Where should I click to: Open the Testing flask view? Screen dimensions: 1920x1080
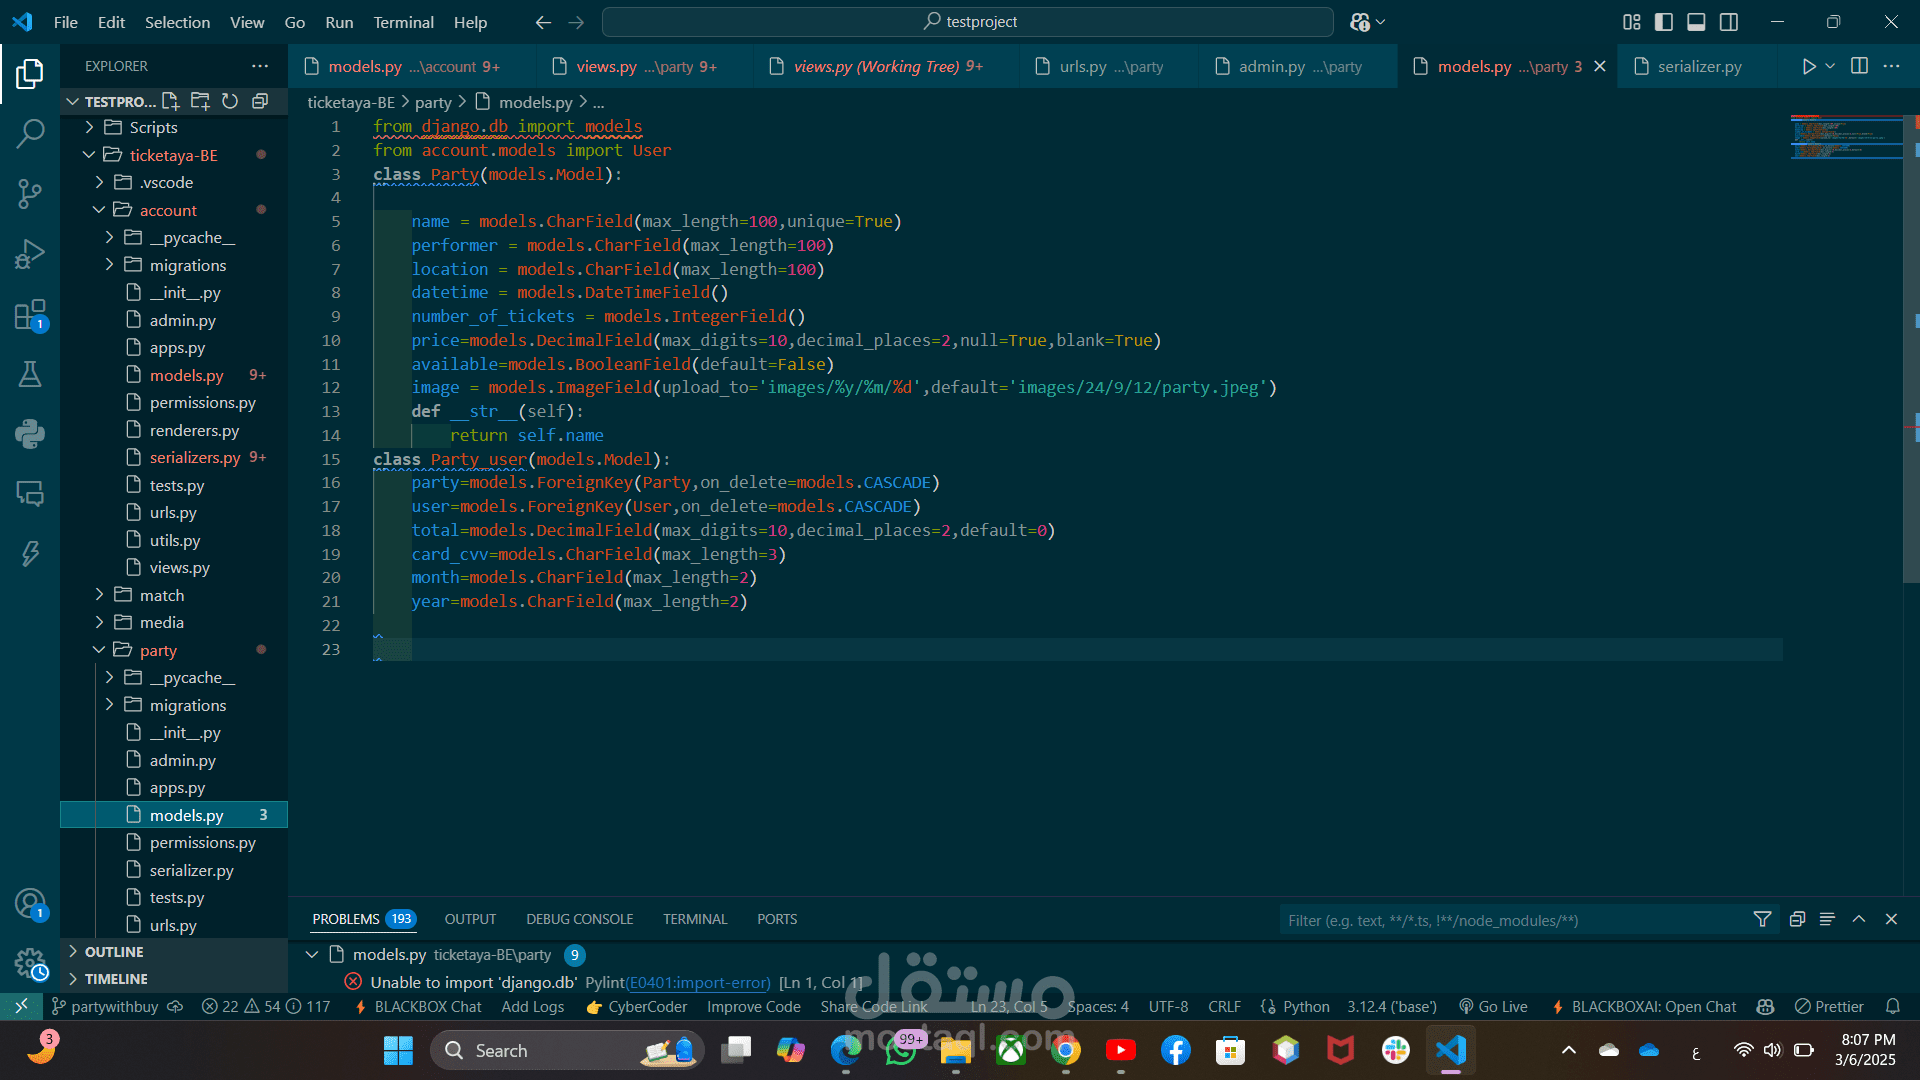click(30, 374)
